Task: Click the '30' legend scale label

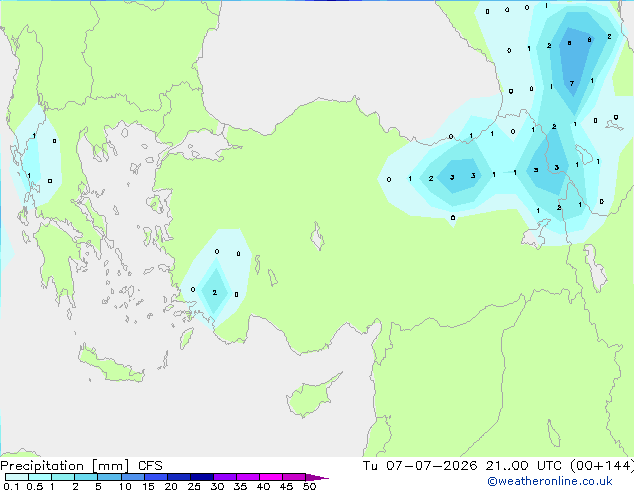Action: [x=217, y=486]
